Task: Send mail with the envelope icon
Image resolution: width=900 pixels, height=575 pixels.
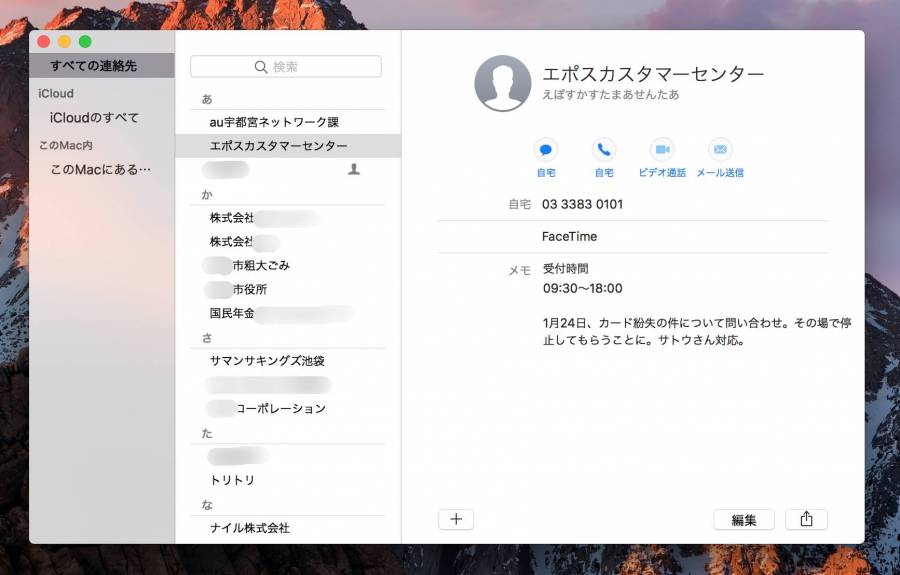Action: (x=720, y=150)
